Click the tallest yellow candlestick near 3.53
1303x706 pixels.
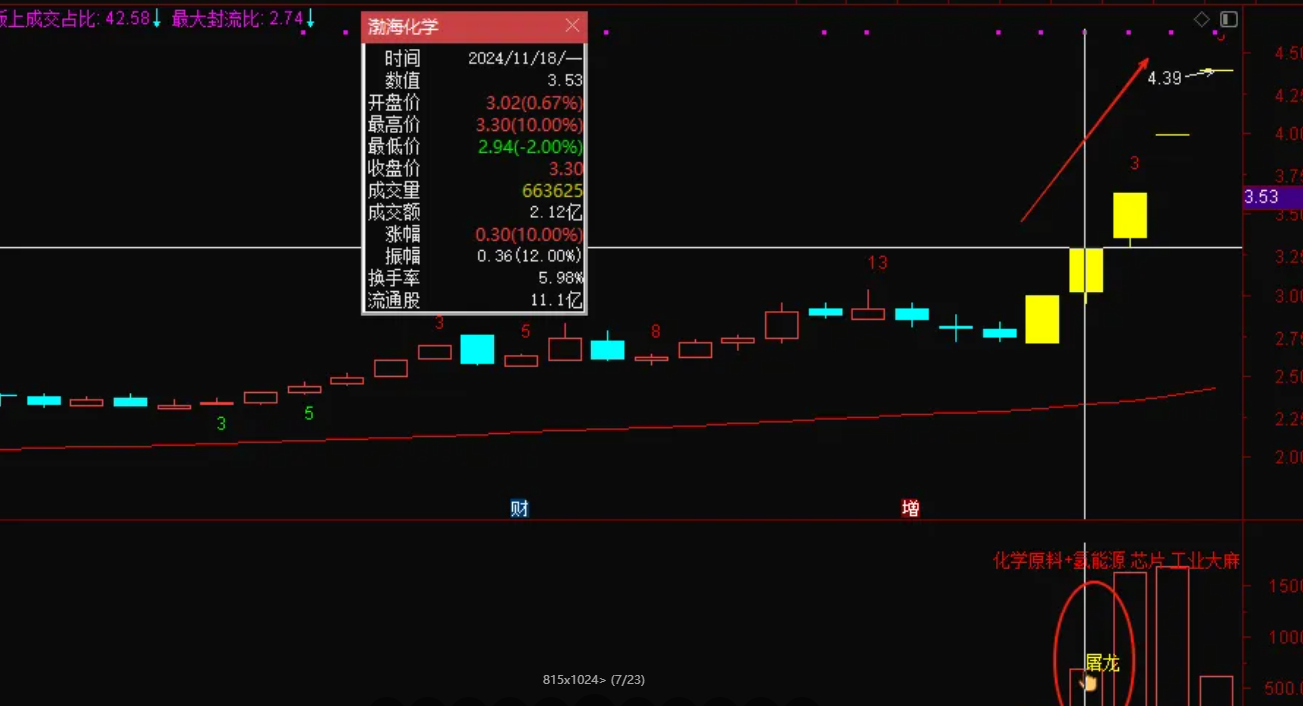(1130, 215)
